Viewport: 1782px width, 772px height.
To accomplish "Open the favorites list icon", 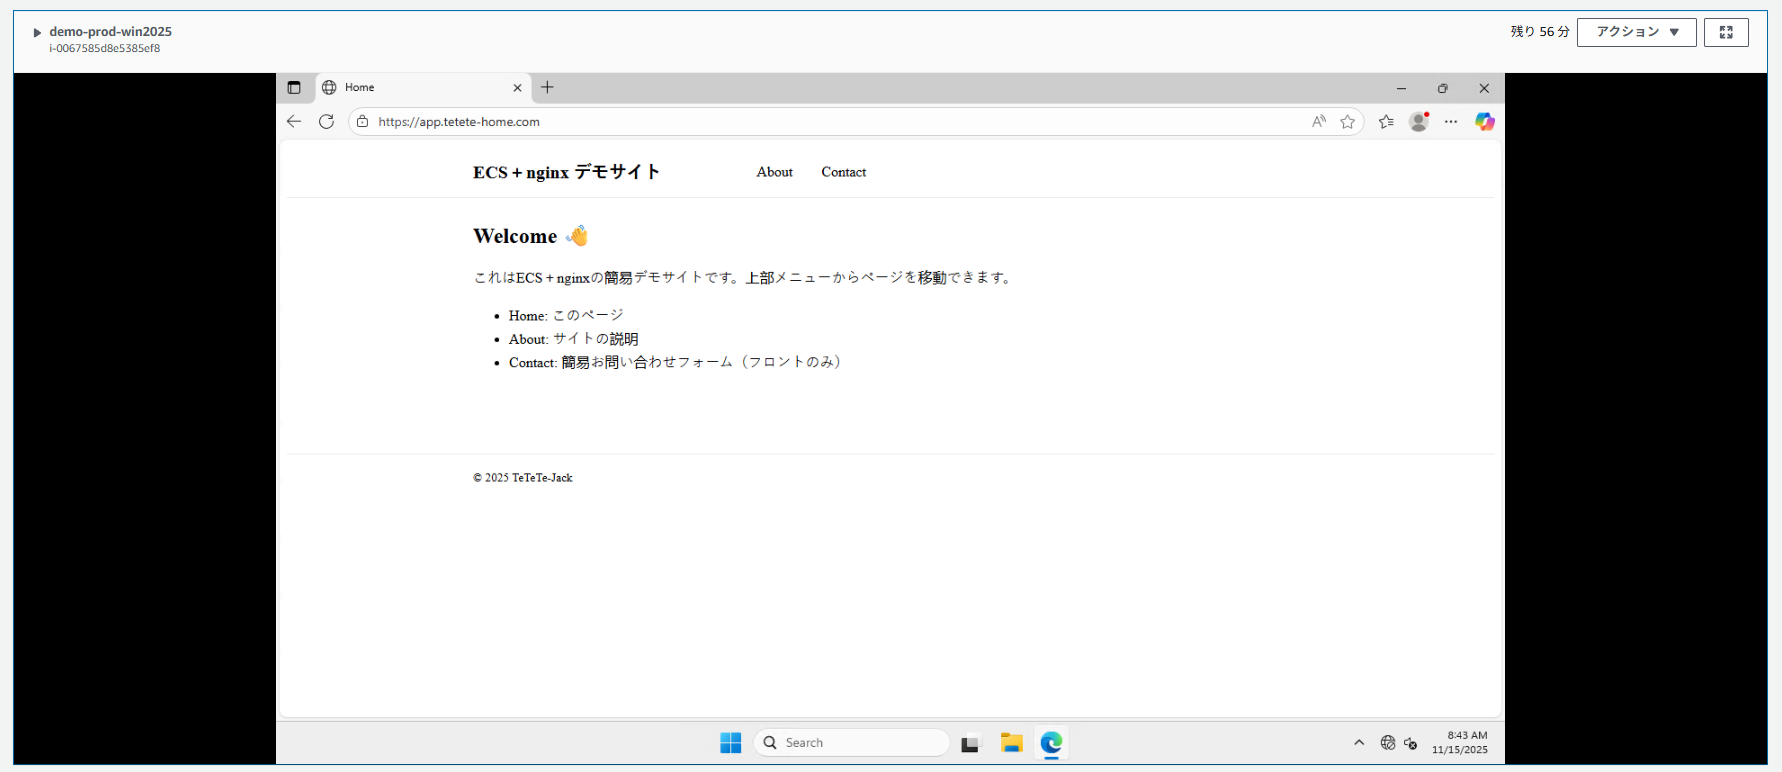I will (x=1386, y=122).
